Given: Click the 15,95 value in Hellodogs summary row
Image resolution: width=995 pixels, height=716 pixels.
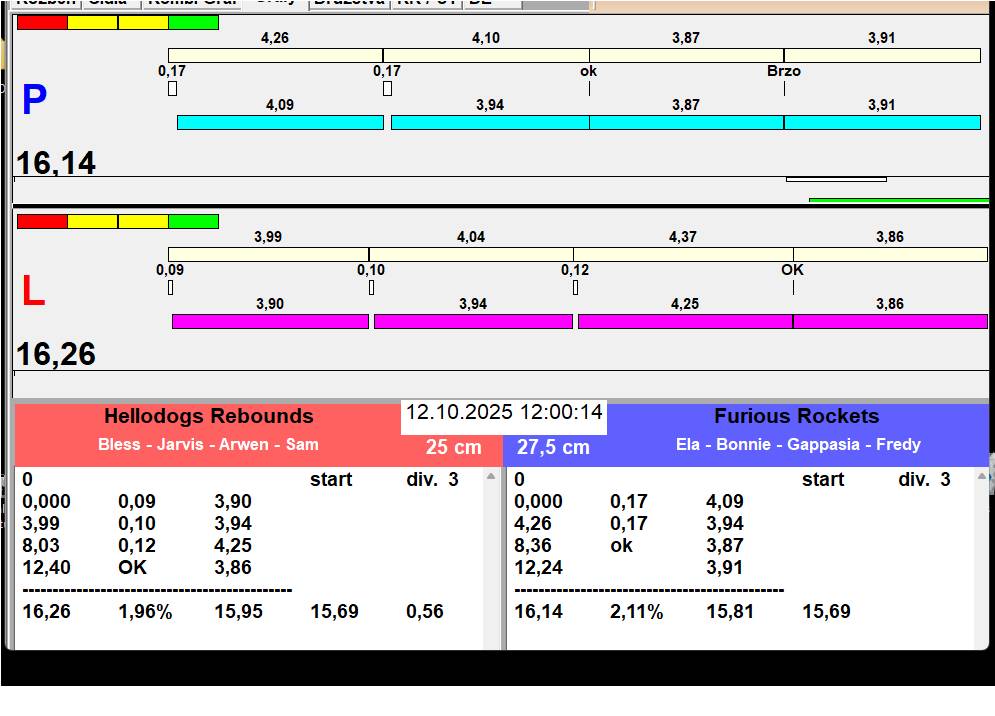Looking at the screenshot, I should pyautogui.click(x=239, y=612).
